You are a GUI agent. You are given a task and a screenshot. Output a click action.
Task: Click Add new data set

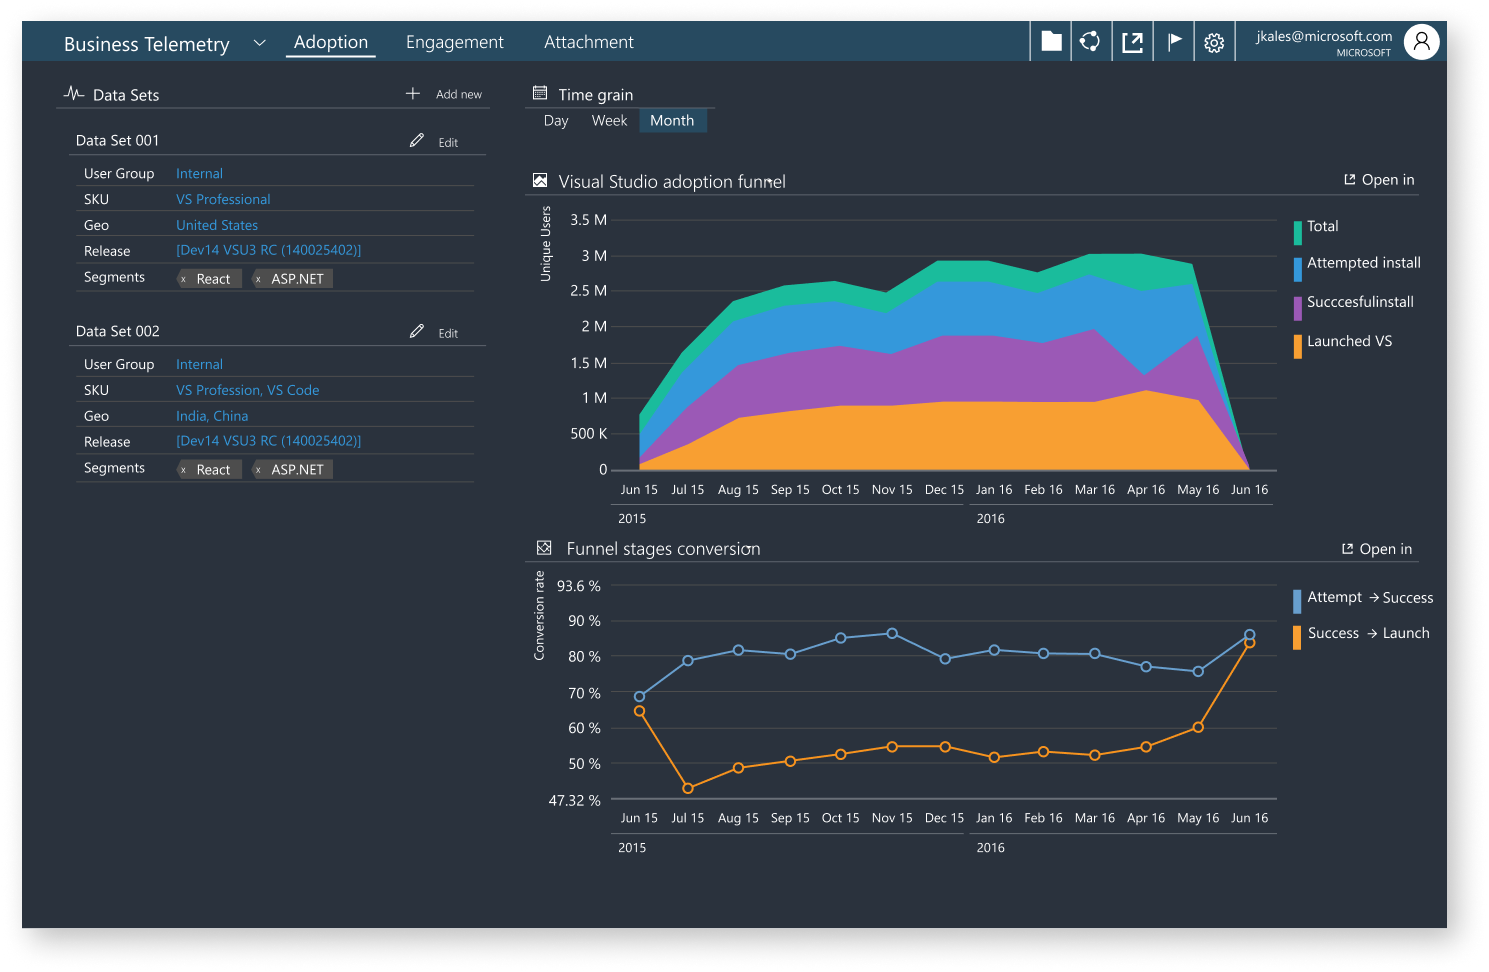click(459, 94)
